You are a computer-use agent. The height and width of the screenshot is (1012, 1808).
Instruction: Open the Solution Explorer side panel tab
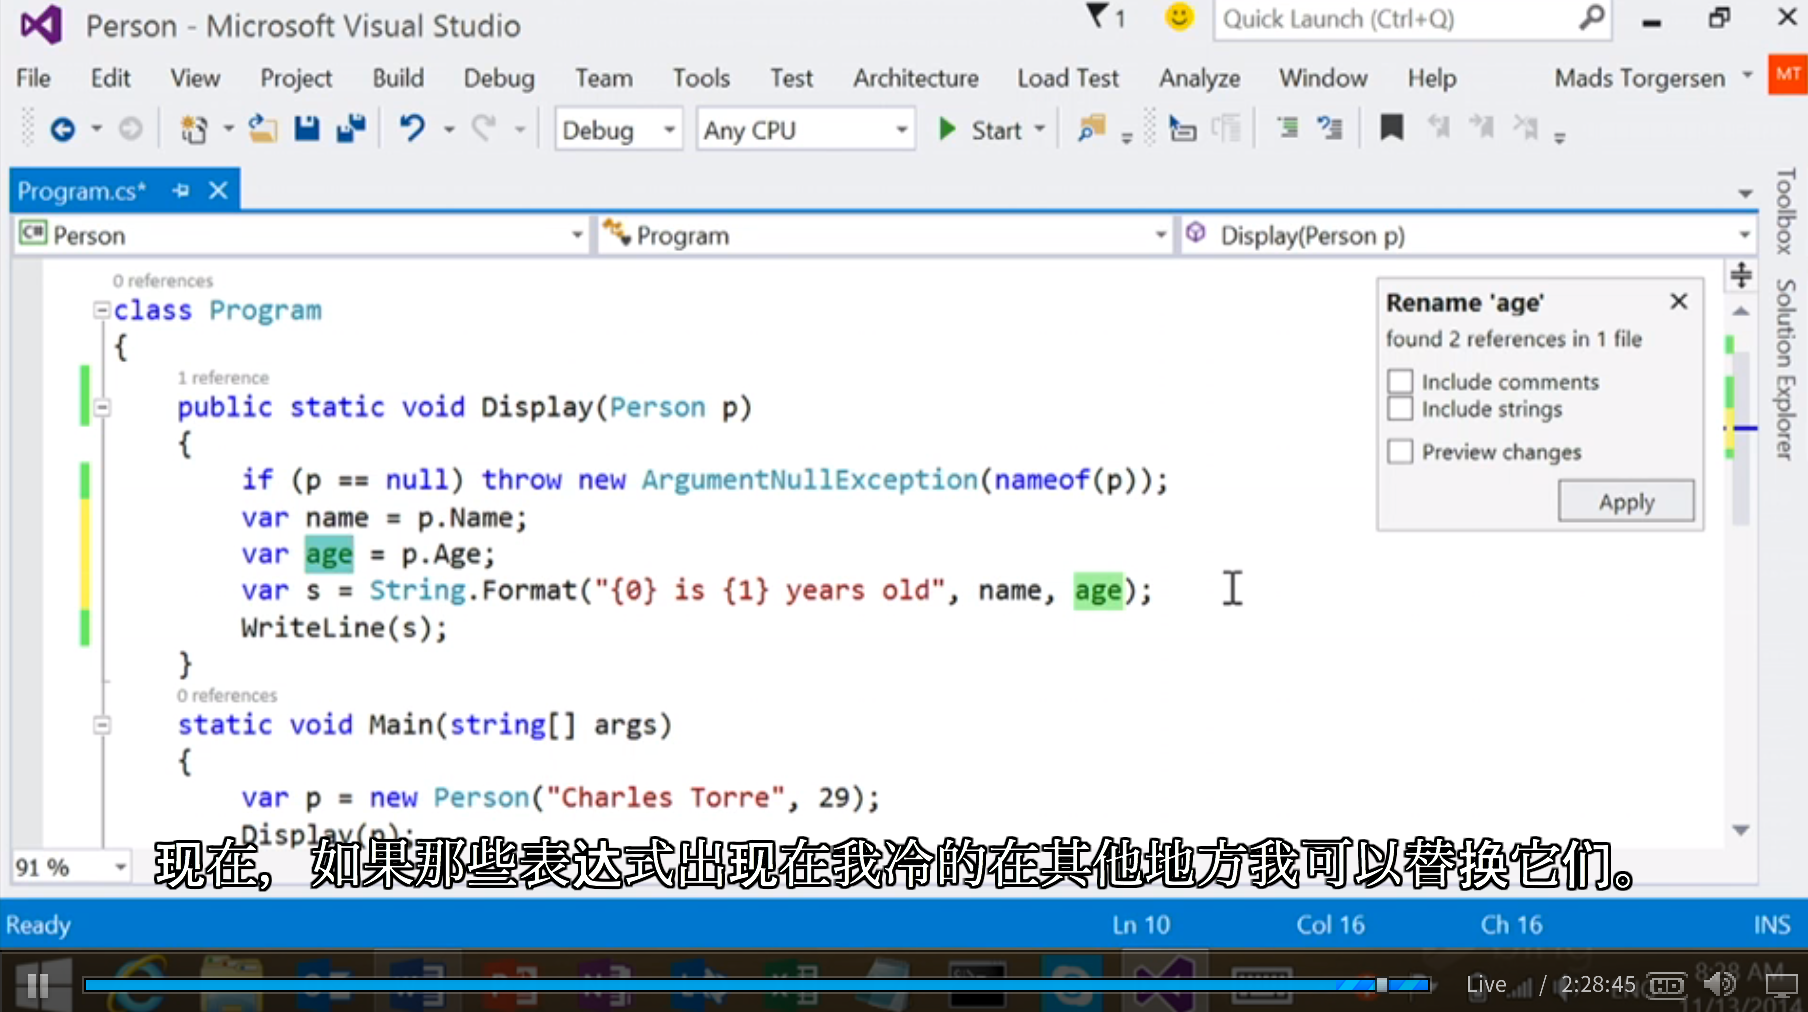coord(1785,369)
